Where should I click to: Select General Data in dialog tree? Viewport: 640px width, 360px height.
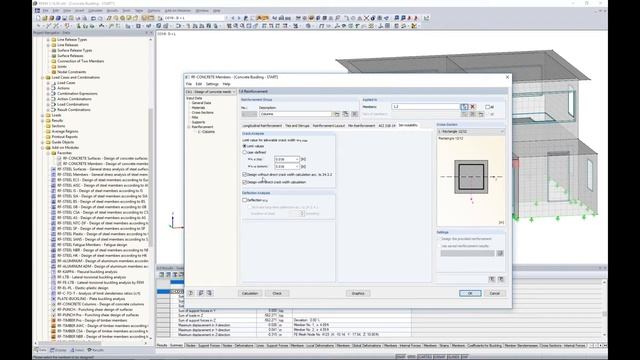202,103
